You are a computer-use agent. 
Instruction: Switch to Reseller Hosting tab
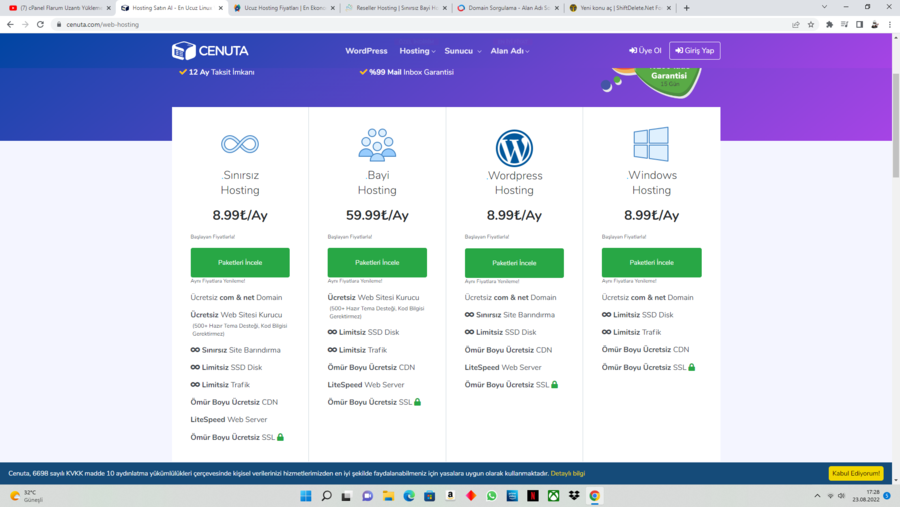[x=395, y=8]
